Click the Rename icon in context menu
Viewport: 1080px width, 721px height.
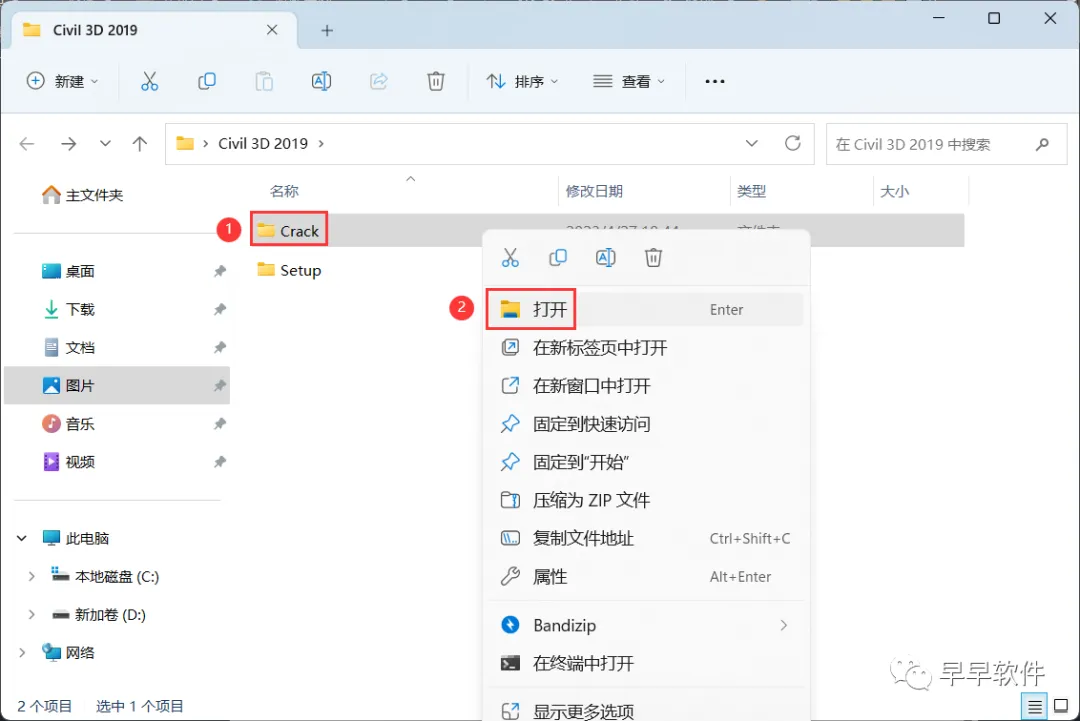coord(605,258)
